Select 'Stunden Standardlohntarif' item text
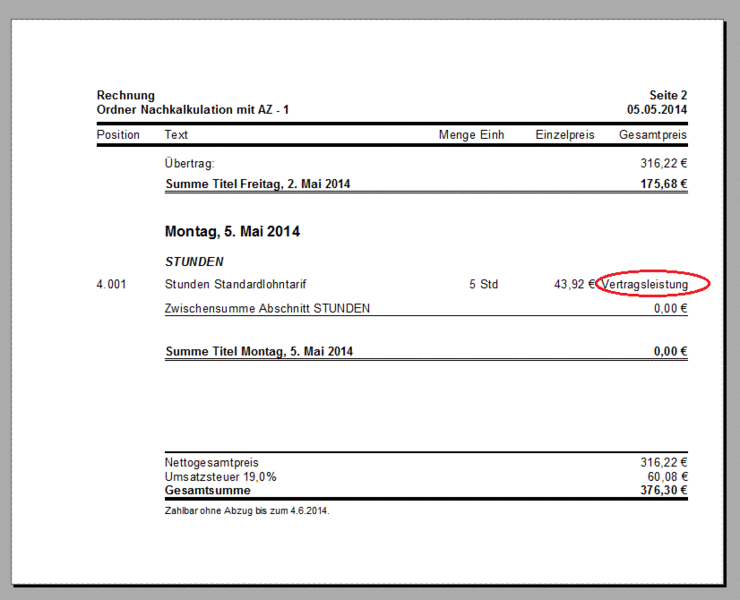 click(235, 284)
